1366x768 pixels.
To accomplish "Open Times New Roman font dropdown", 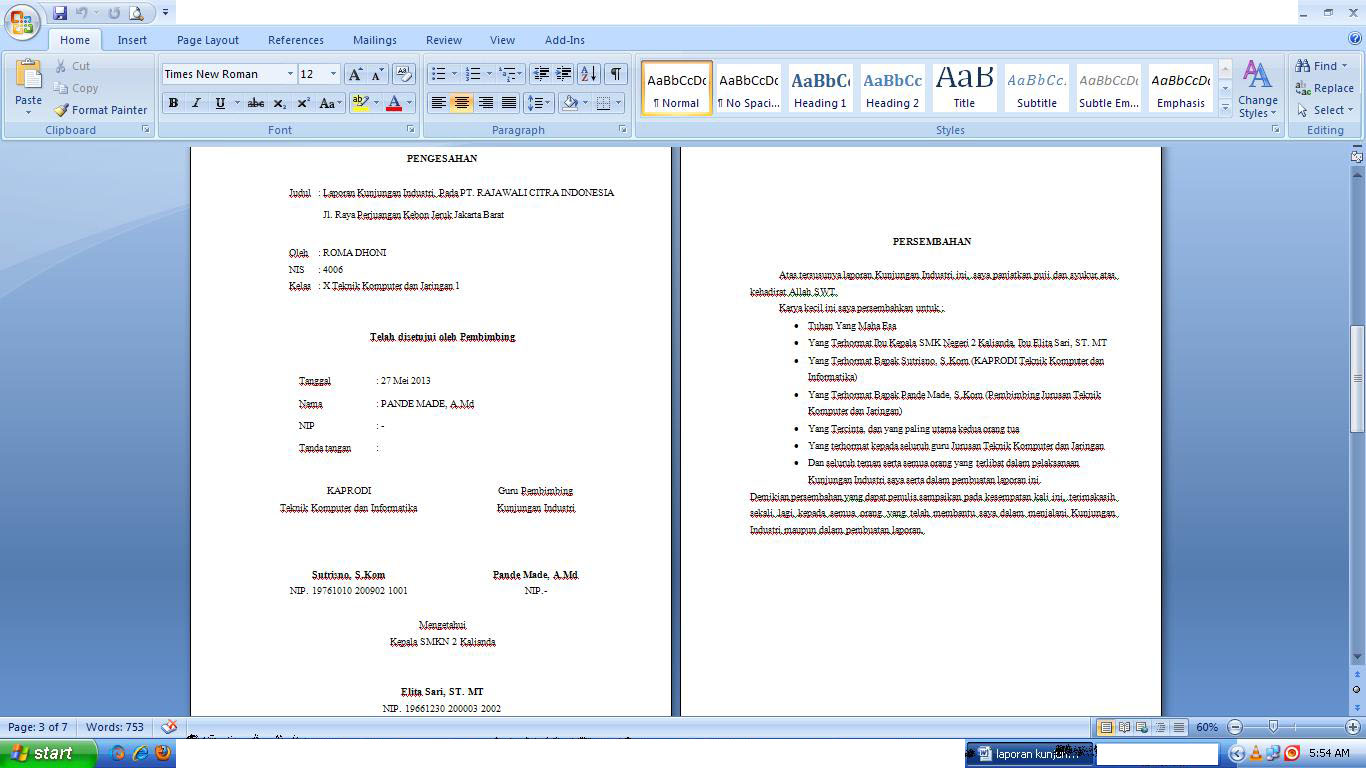I will pyautogui.click(x=290, y=74).
